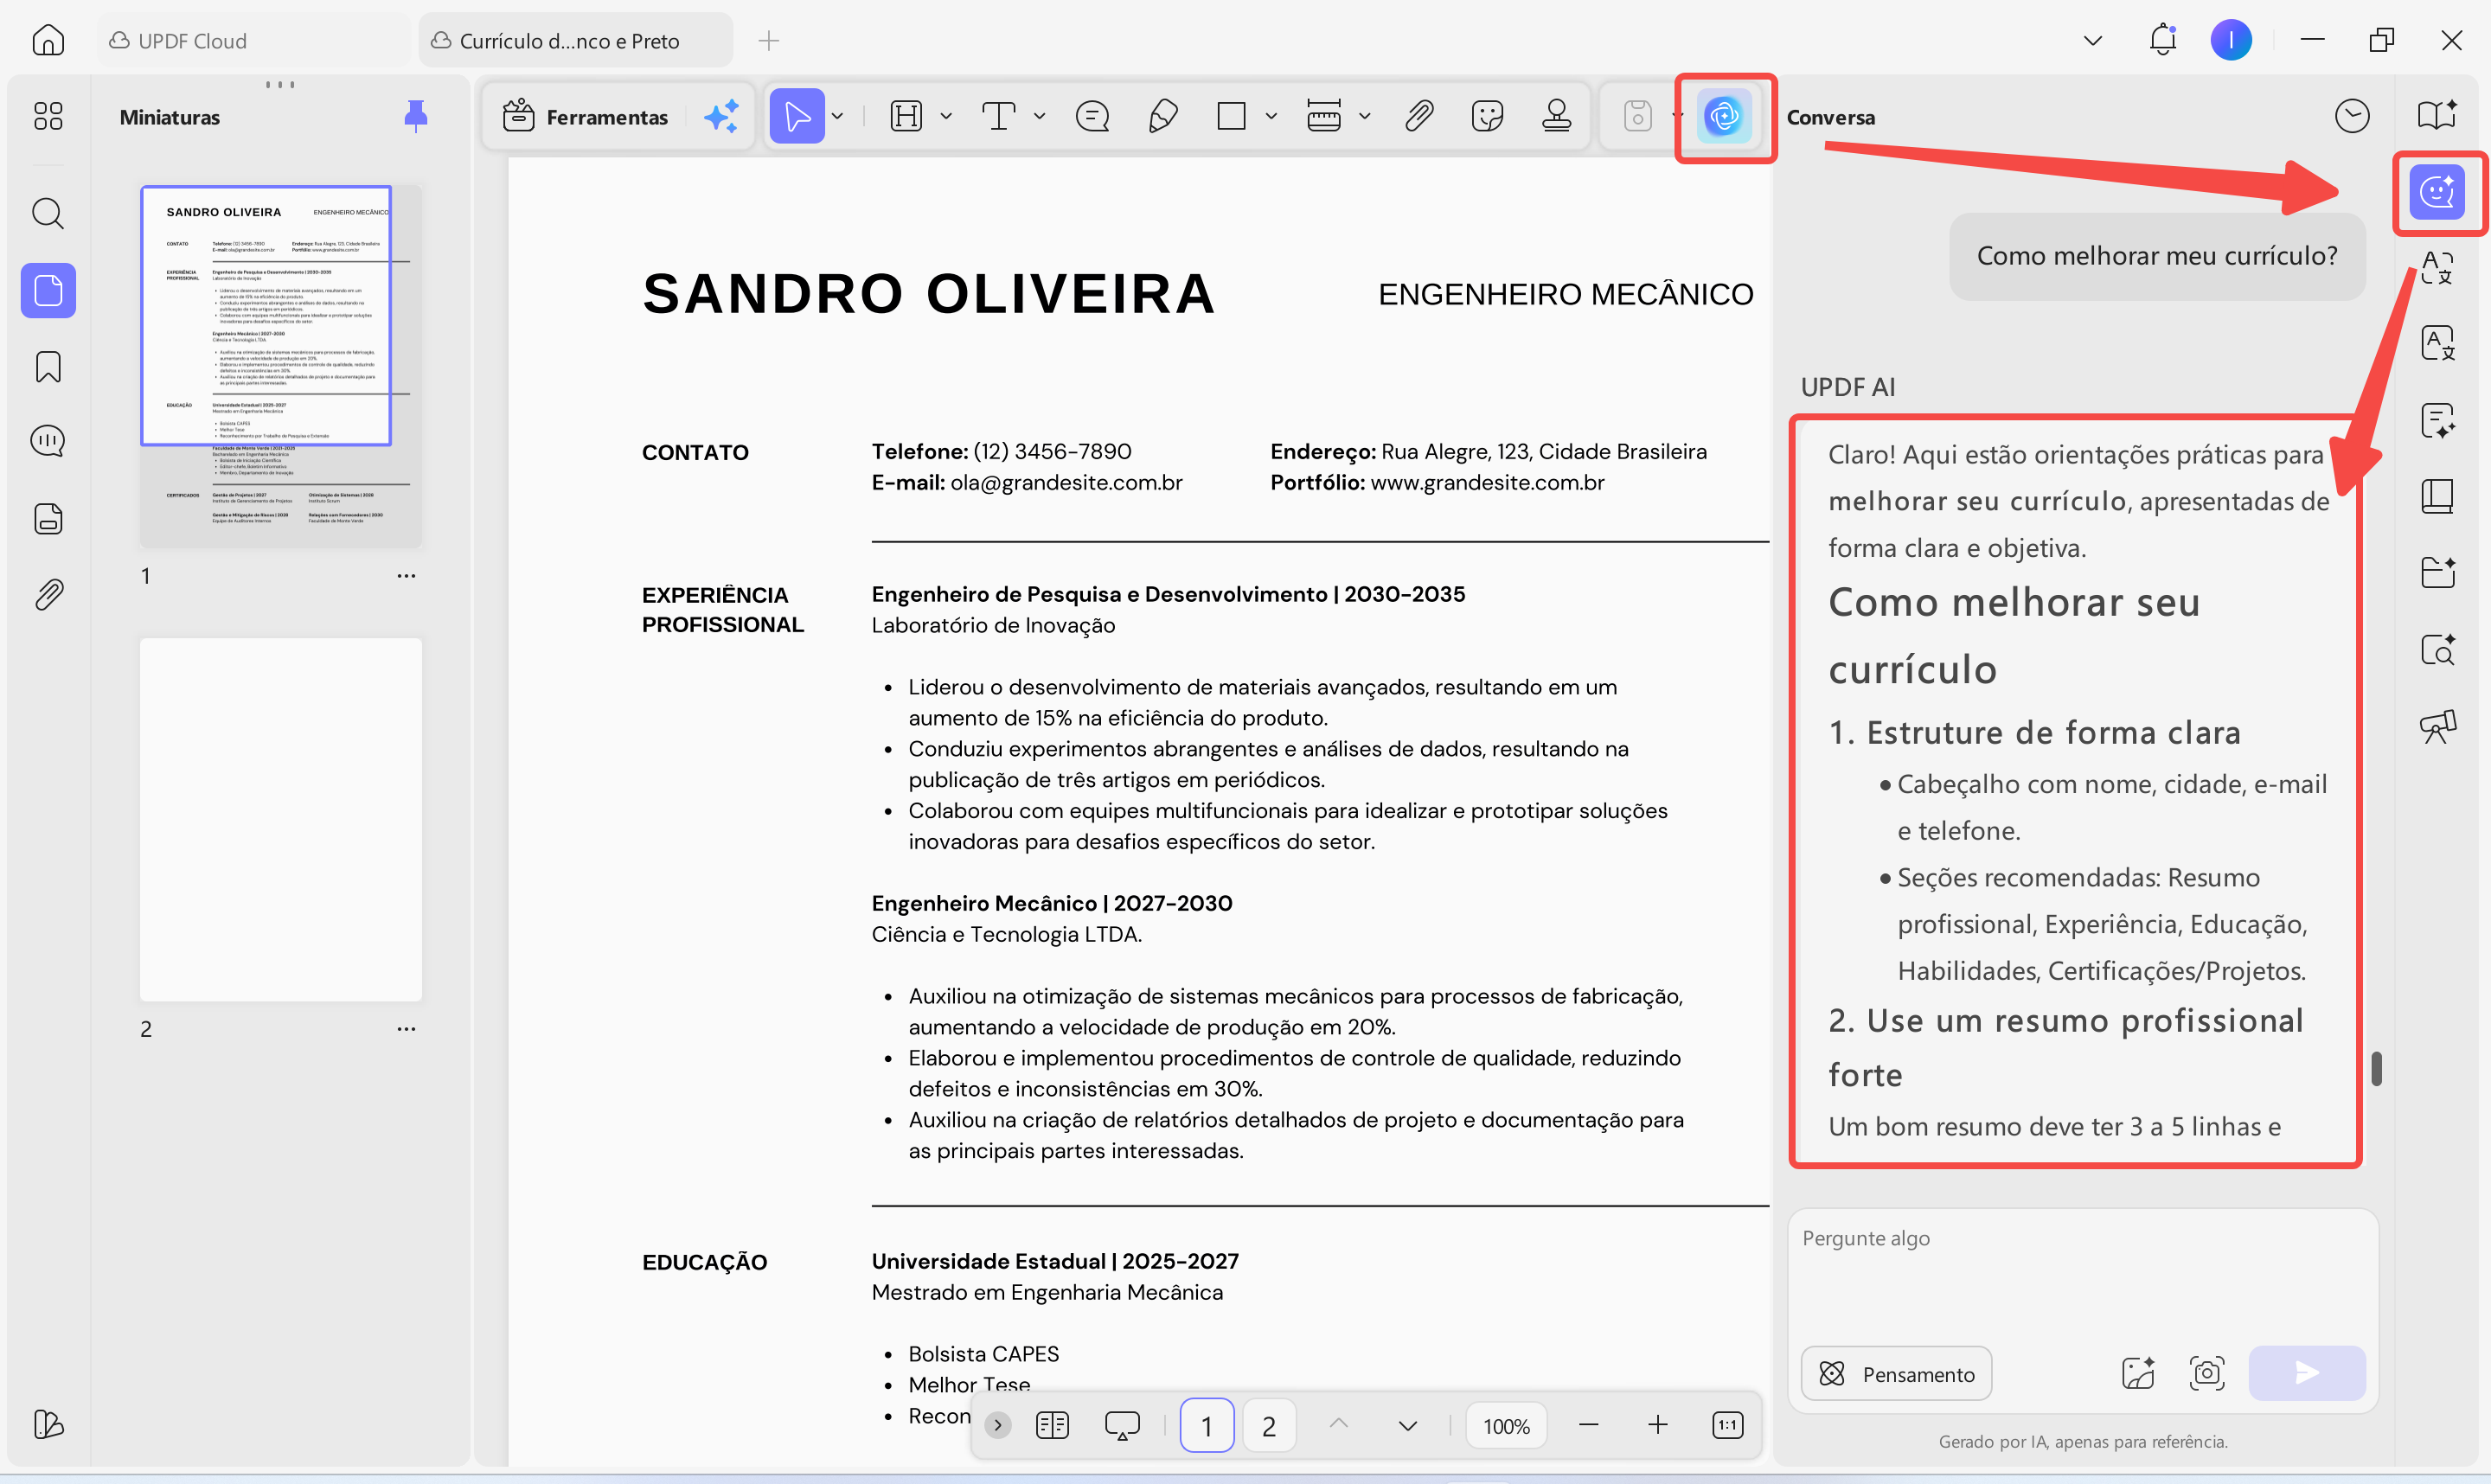Viewport: 2491px width, 1484px height.
Task: Expand the selection tool dropdown arrow
Action: (838, 116)
